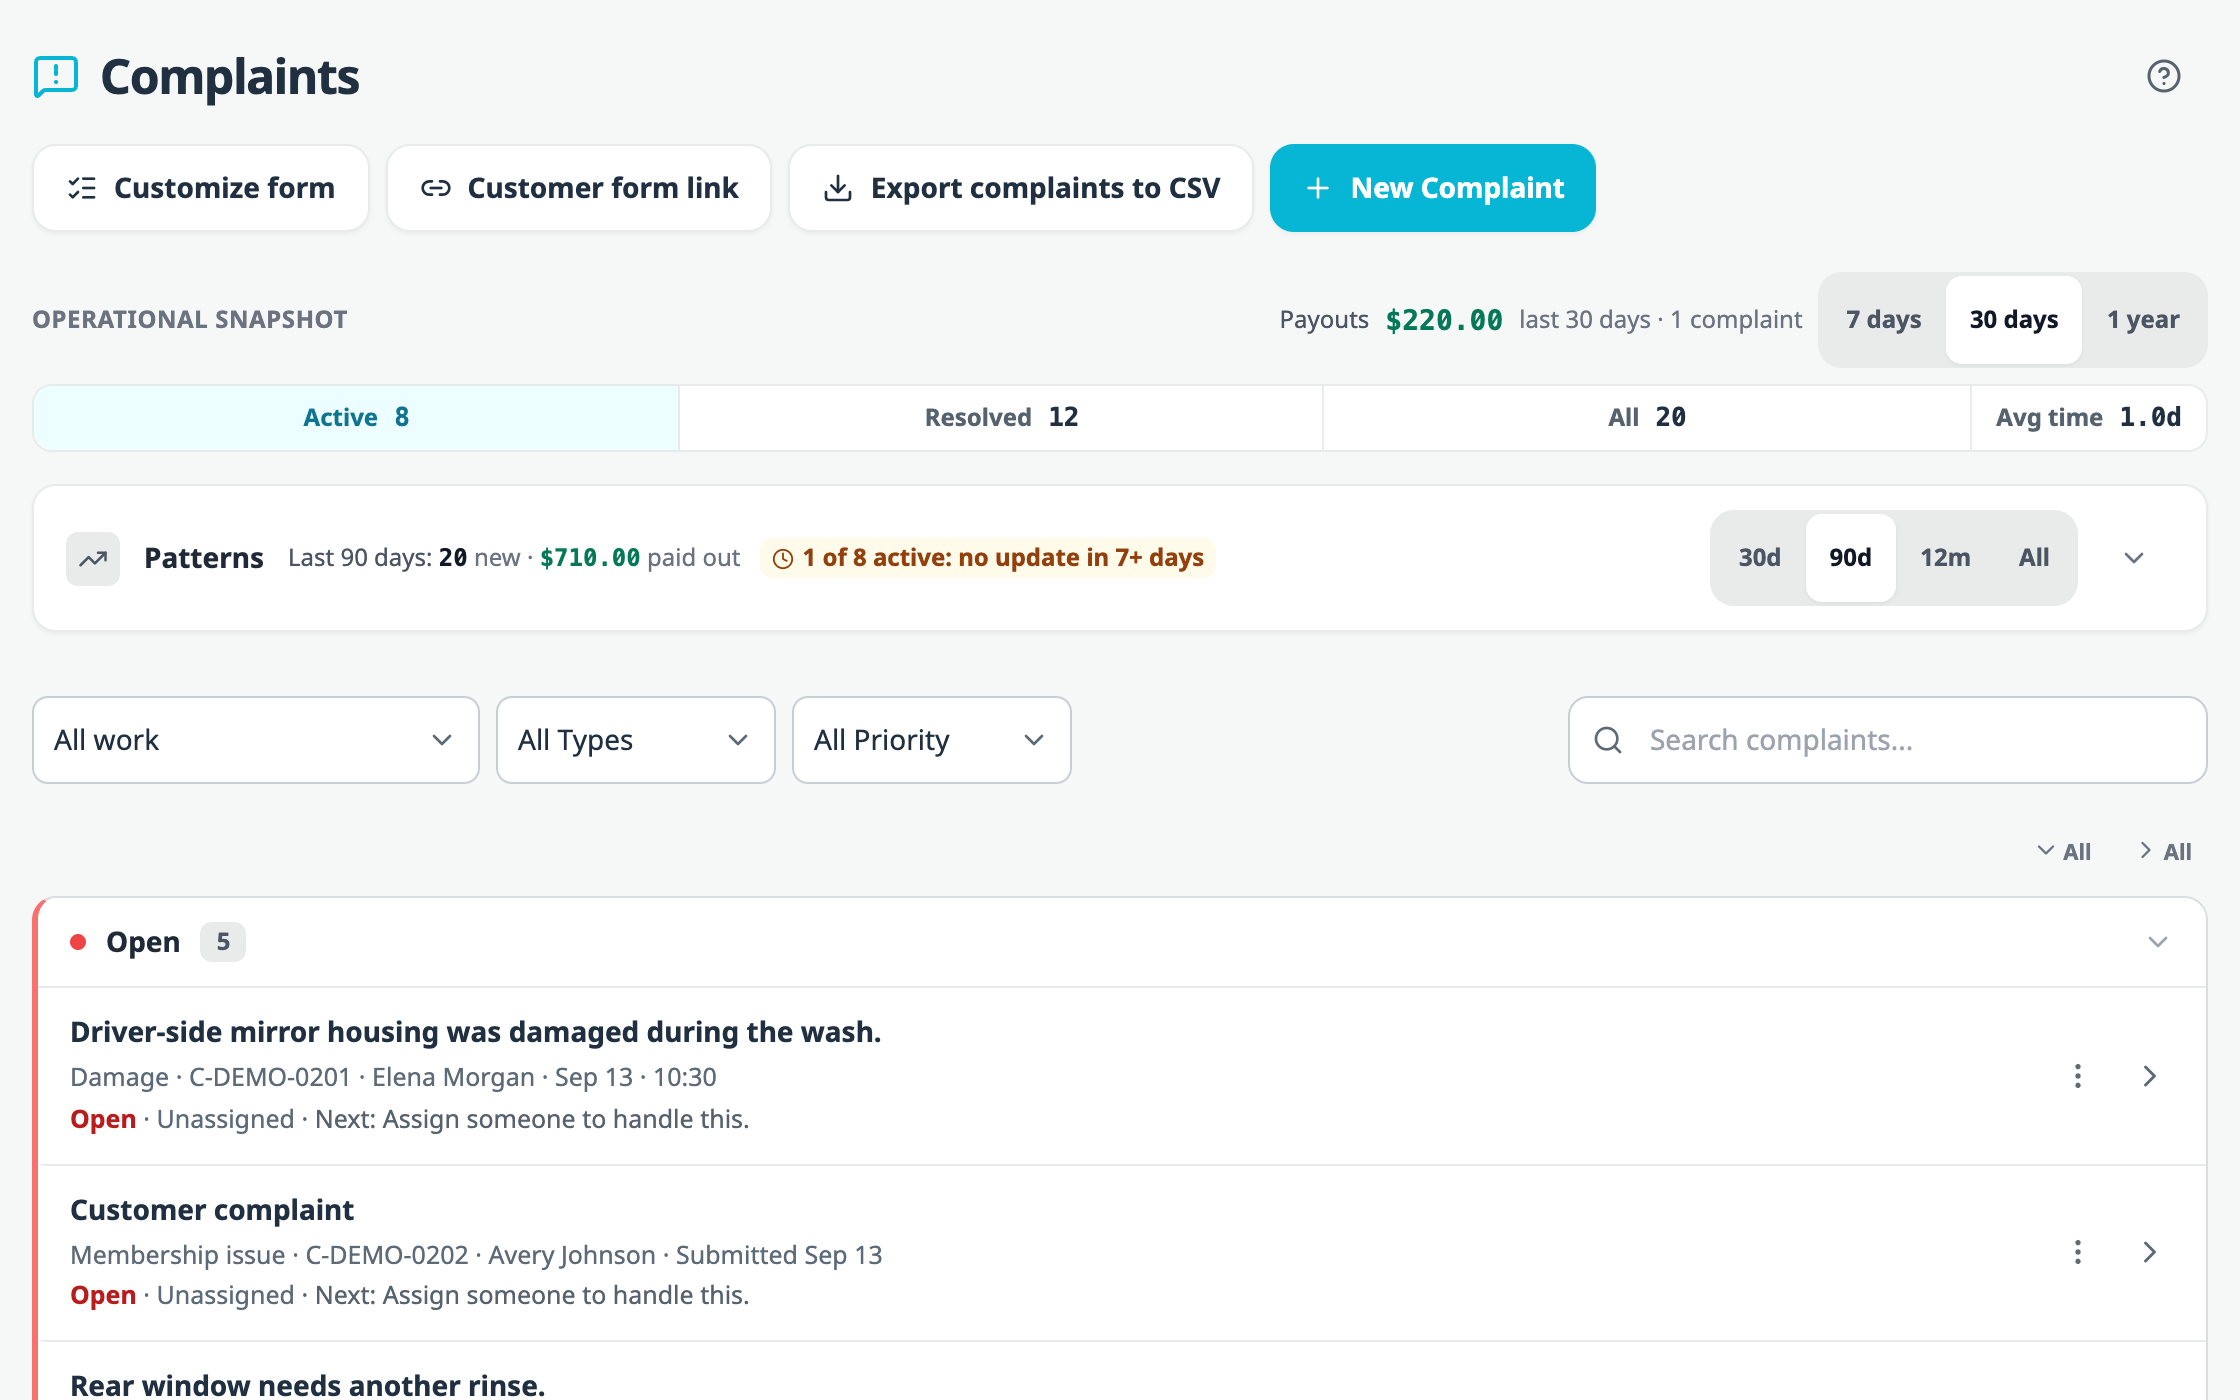Open the help question mark icon

2163,76
